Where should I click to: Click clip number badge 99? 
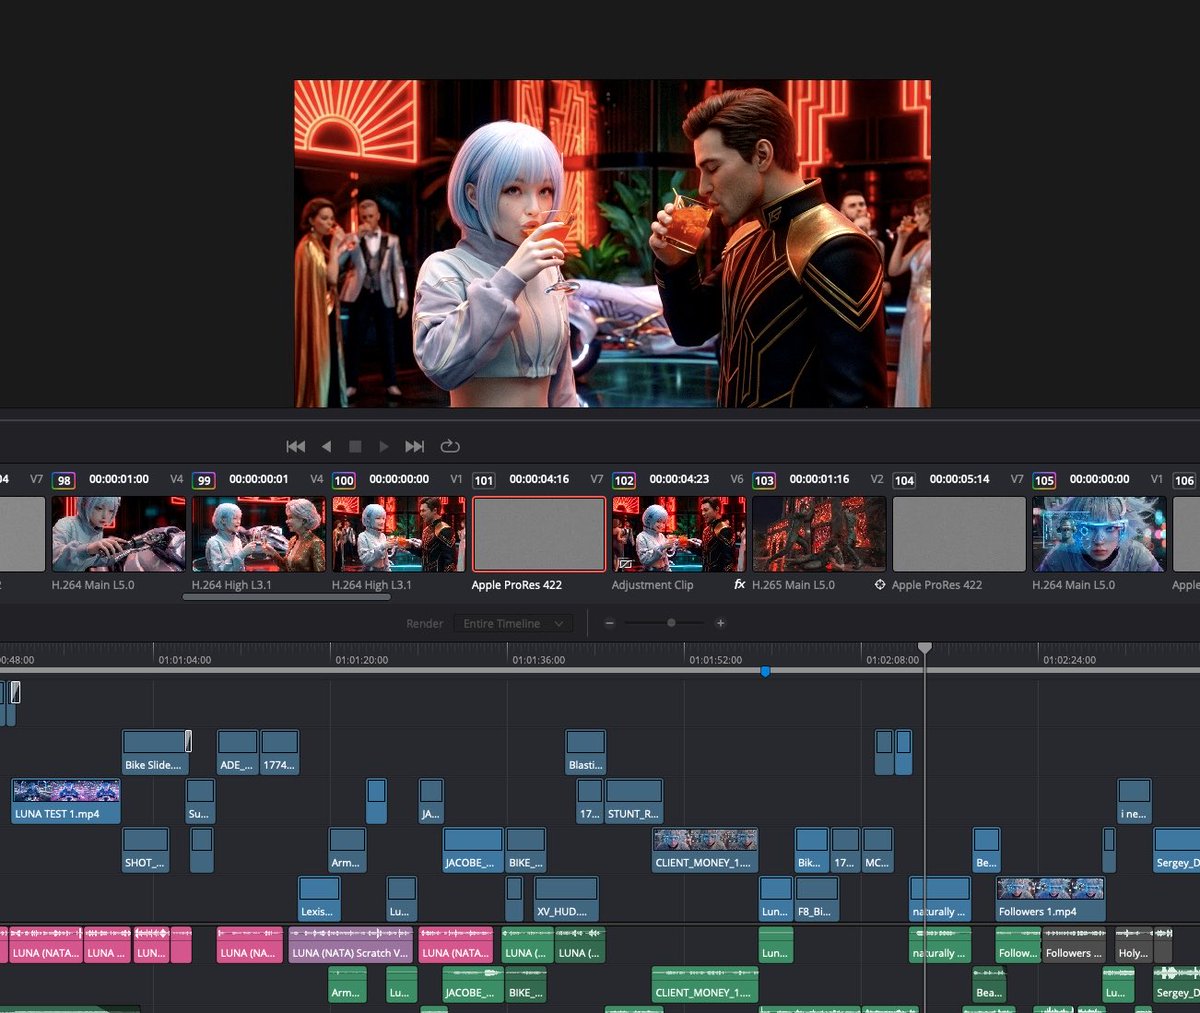click(204, 480)
